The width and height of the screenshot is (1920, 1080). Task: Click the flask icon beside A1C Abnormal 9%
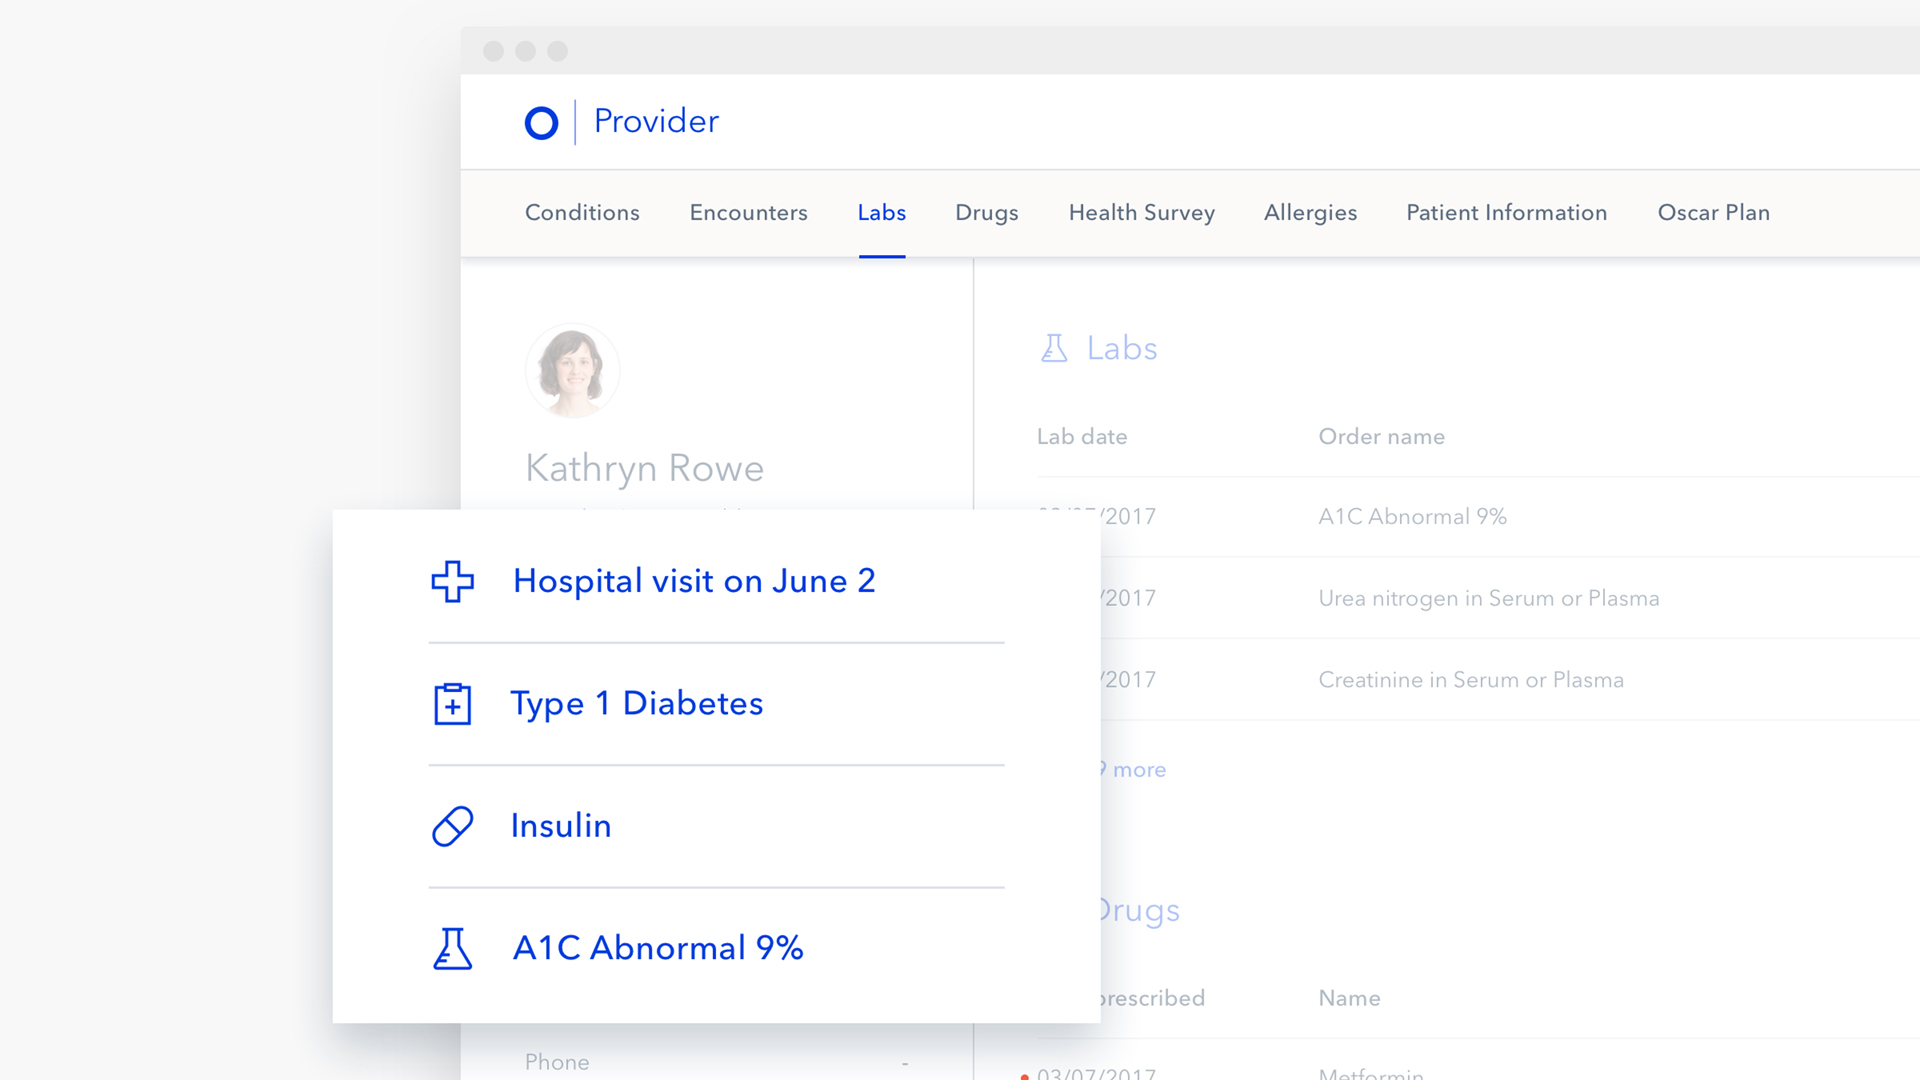(x=452, y=949)
